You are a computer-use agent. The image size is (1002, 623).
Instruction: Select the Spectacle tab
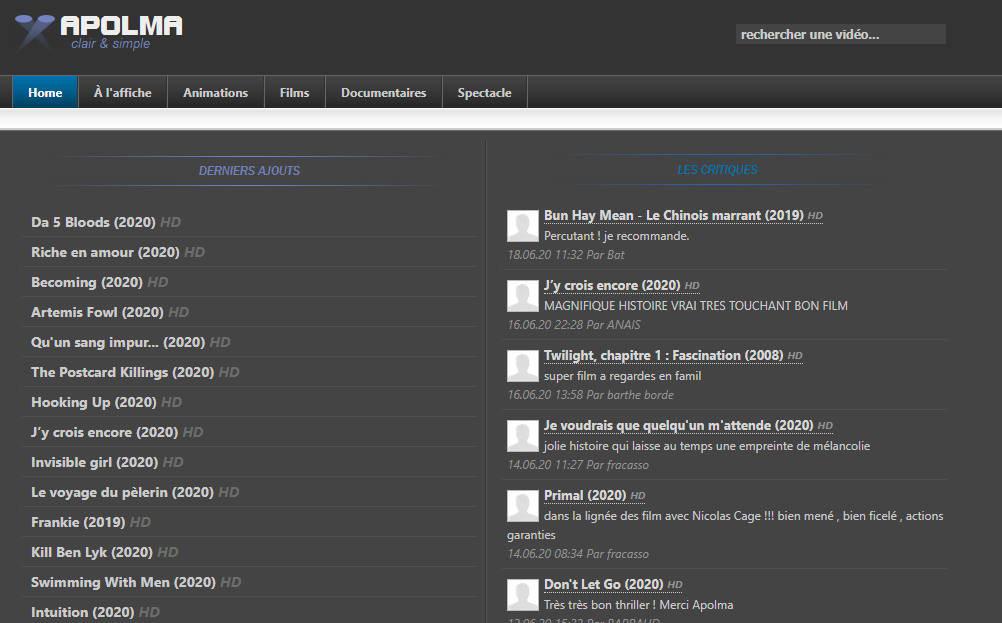pos(484,93)
